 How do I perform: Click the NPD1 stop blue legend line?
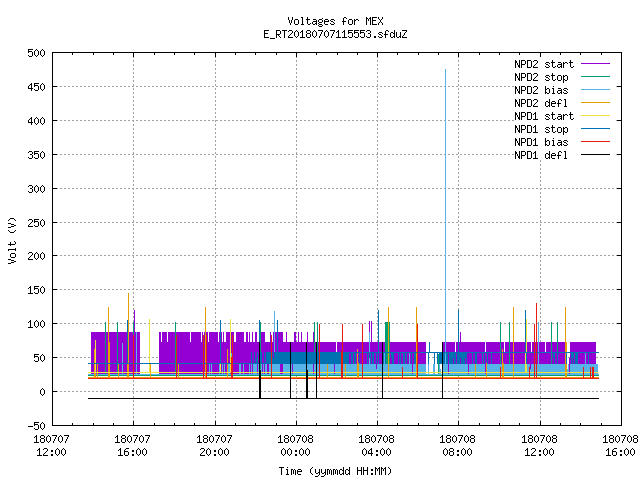(595, 129)
